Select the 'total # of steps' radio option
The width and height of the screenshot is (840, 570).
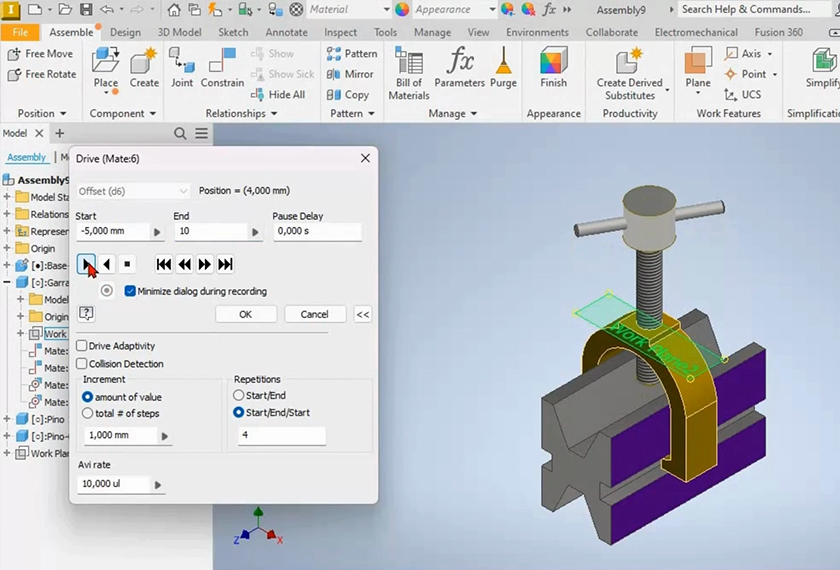(x=88, y=413)
